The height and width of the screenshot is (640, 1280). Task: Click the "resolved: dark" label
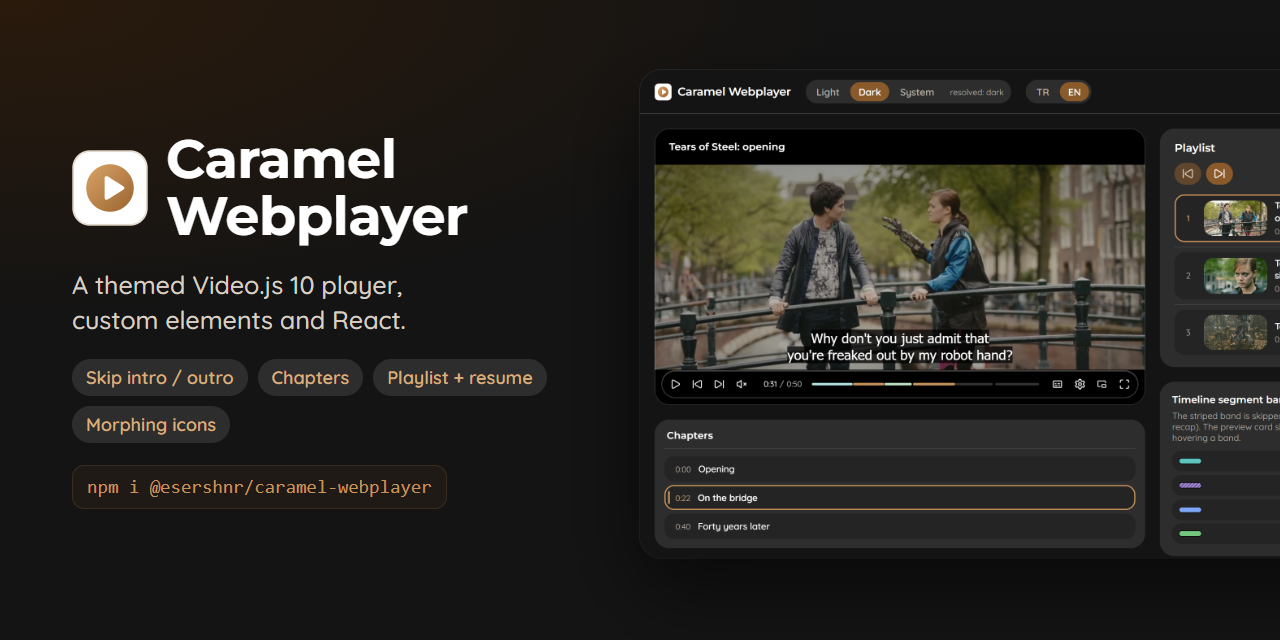click(x=977, y=92)
